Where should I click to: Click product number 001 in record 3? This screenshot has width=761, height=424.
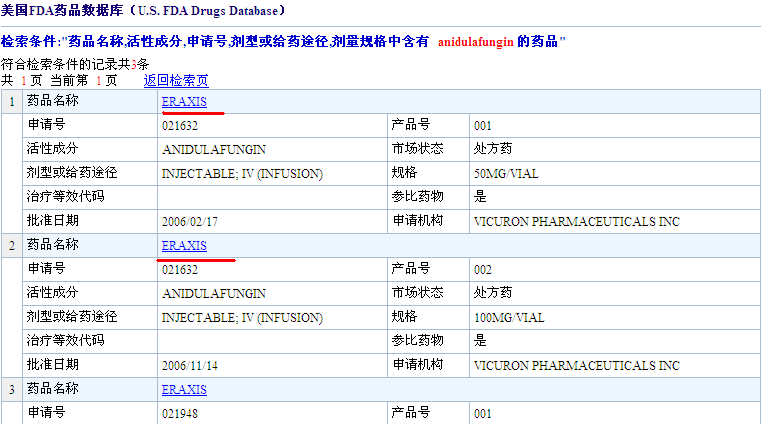483,414
